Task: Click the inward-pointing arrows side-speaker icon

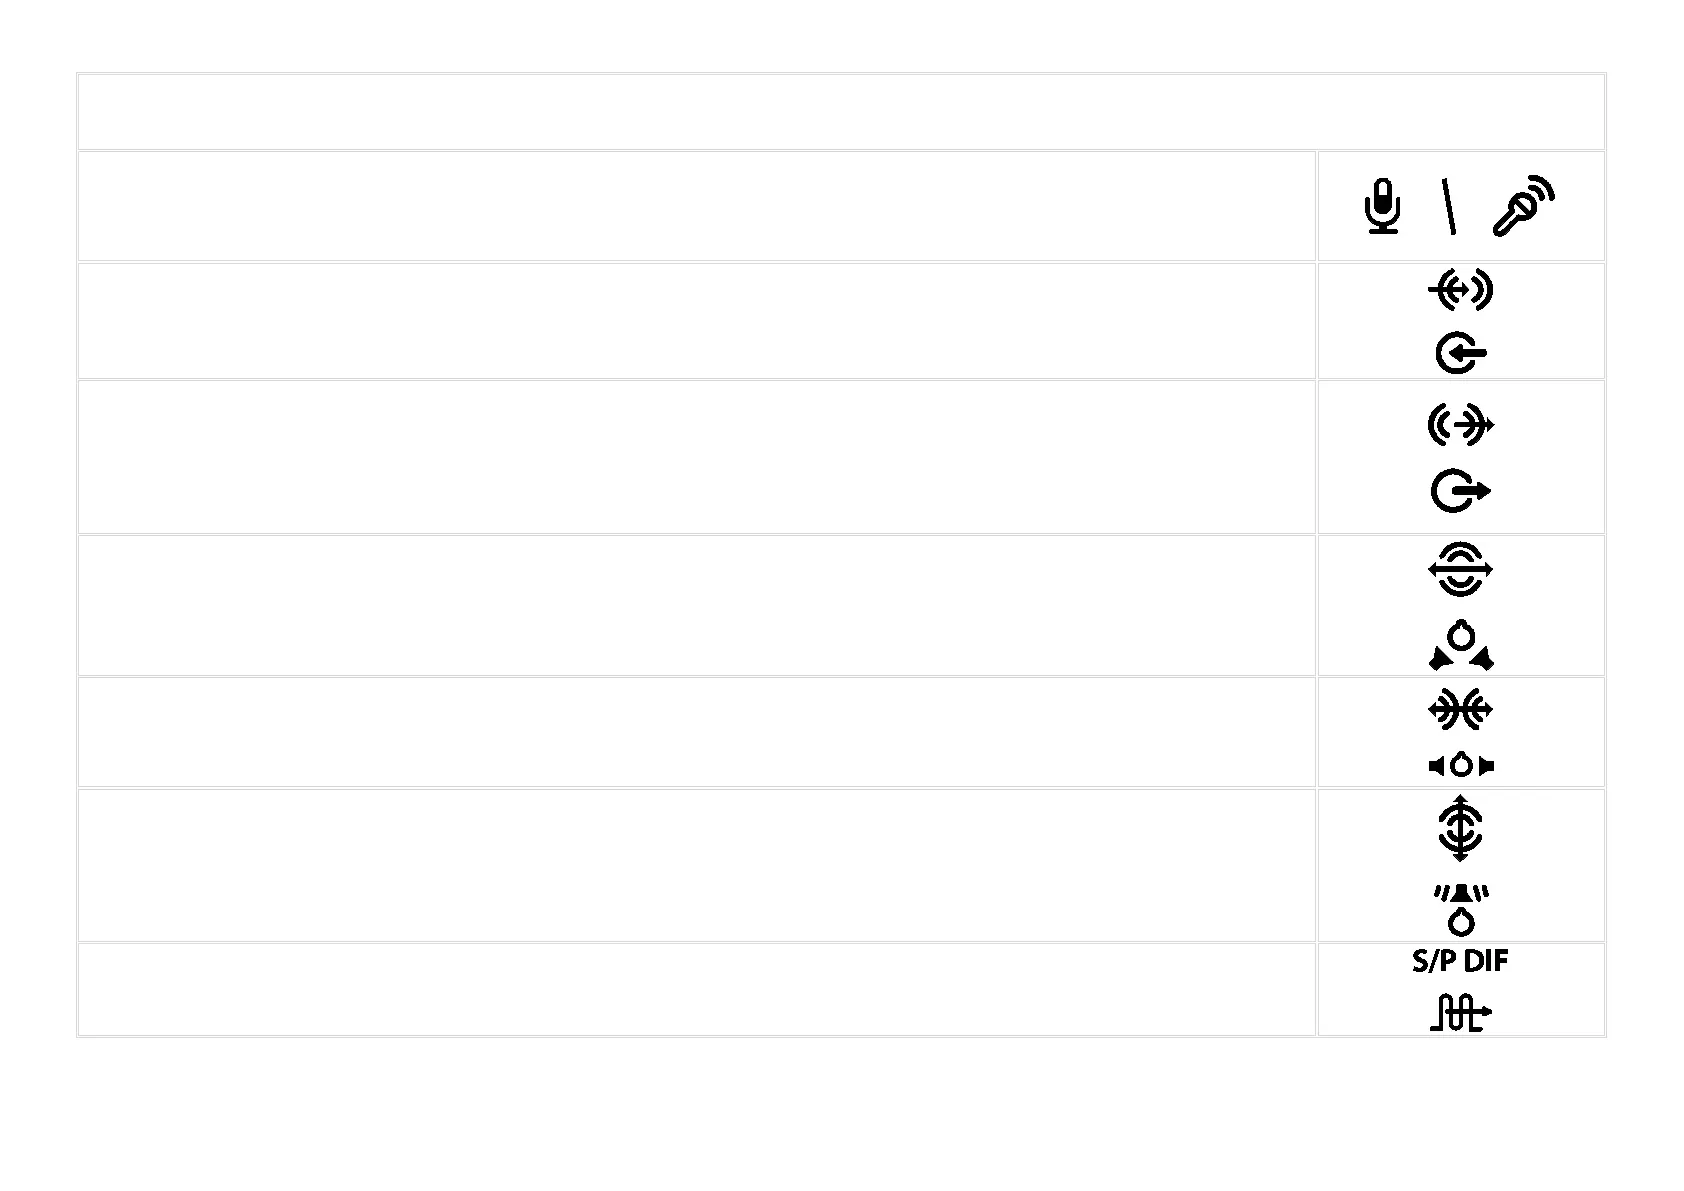Action: click(1460, 710)
